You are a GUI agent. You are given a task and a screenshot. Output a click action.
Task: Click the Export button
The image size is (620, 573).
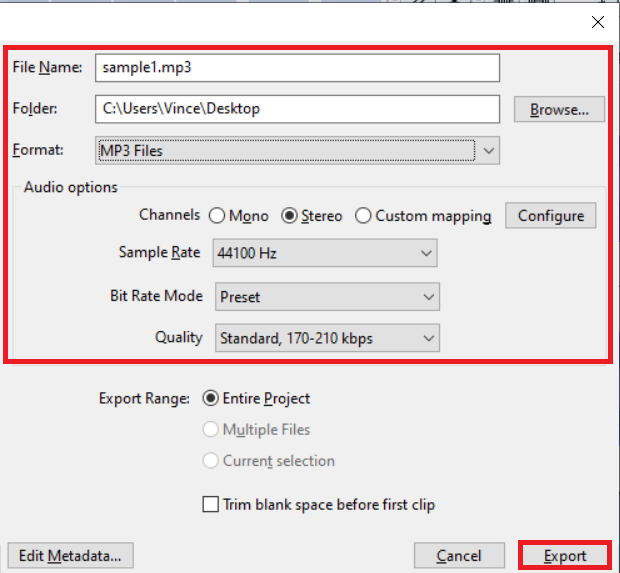(x=565, y=556)
